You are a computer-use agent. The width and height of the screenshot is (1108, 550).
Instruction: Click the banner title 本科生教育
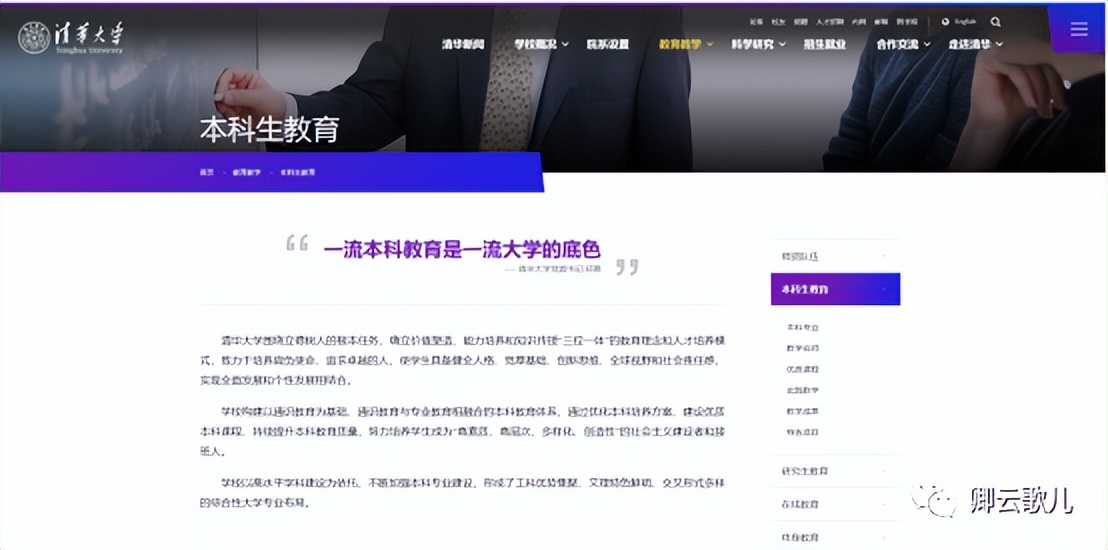pyautogui.click(x=269, y=130)
